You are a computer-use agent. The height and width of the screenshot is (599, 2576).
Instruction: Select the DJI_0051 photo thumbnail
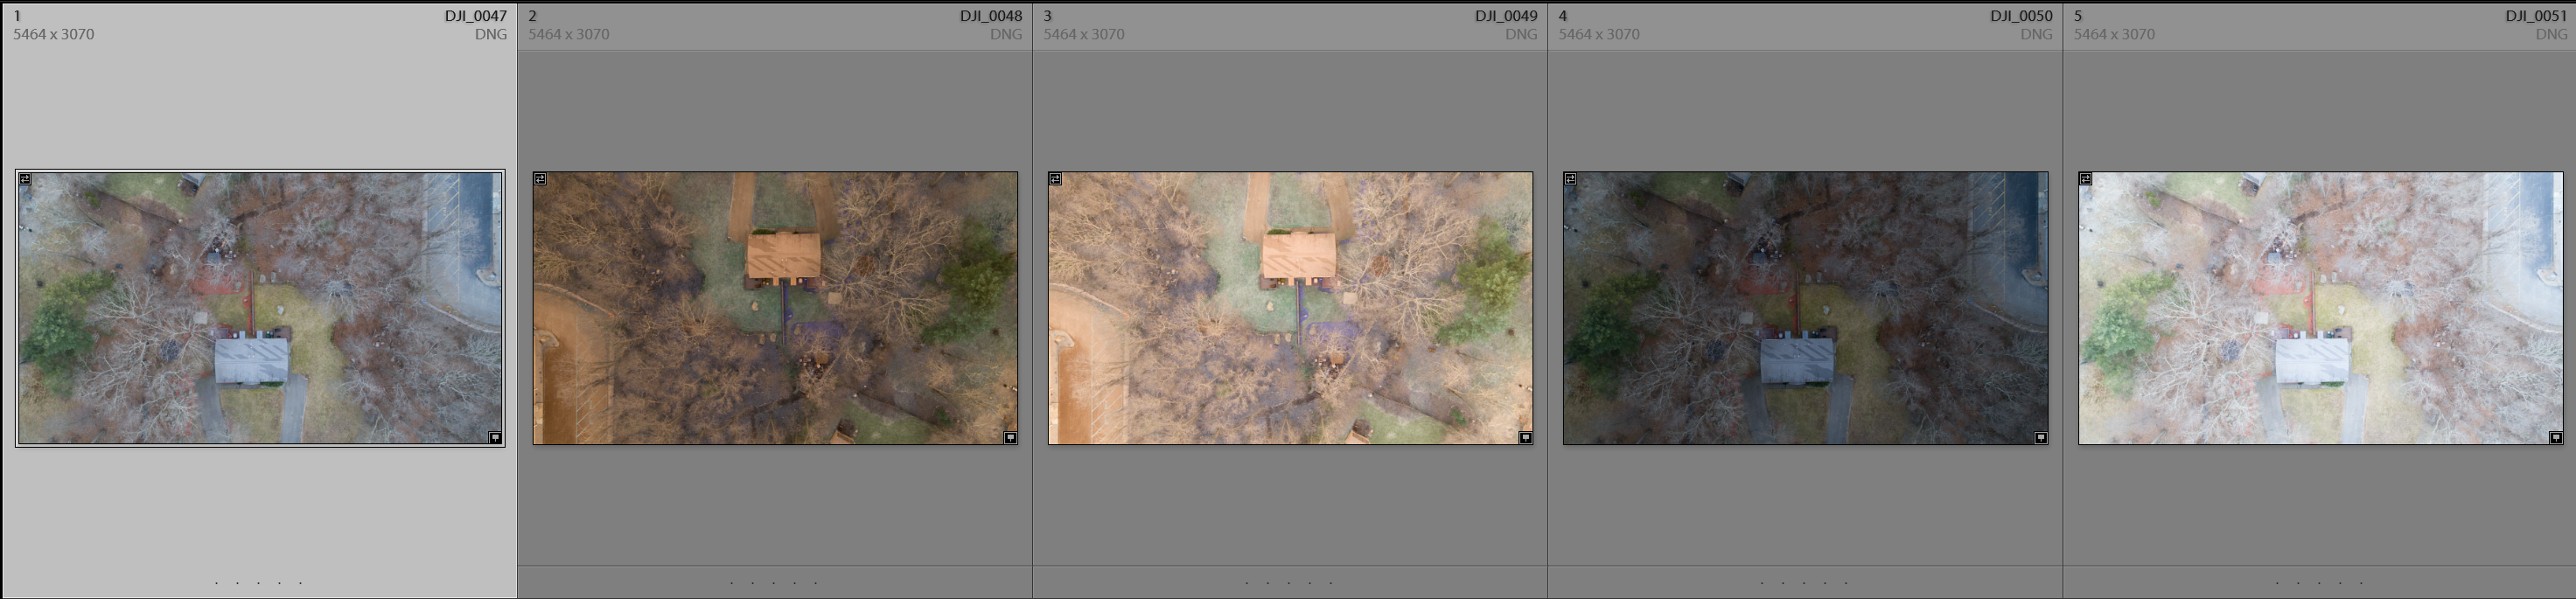tap(2320, 308)
